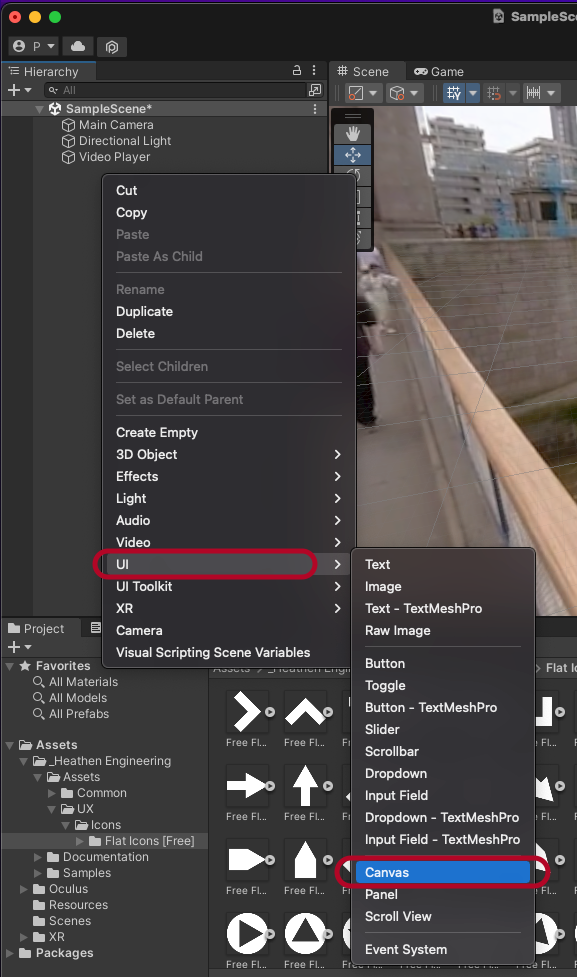This screenshot has width=577, height=977.
Task: Expand the Documentation folder
Action: (39, 857)
